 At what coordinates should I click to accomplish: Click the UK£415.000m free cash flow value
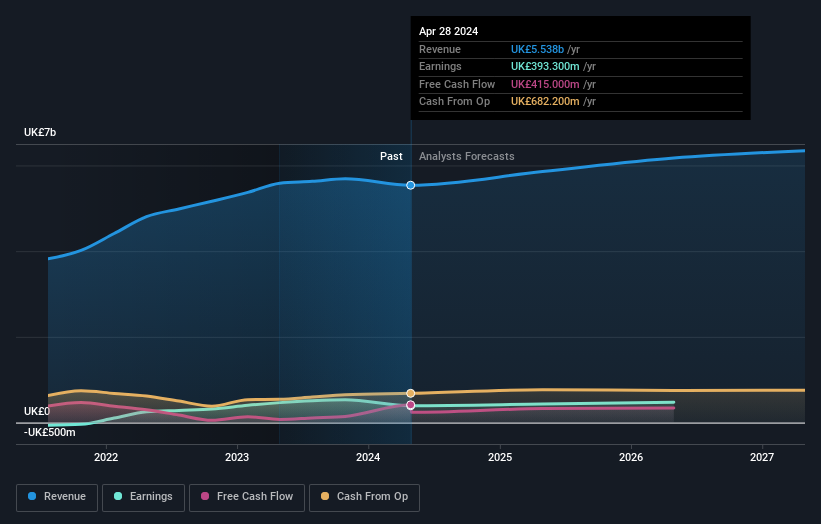click(545, 84)
